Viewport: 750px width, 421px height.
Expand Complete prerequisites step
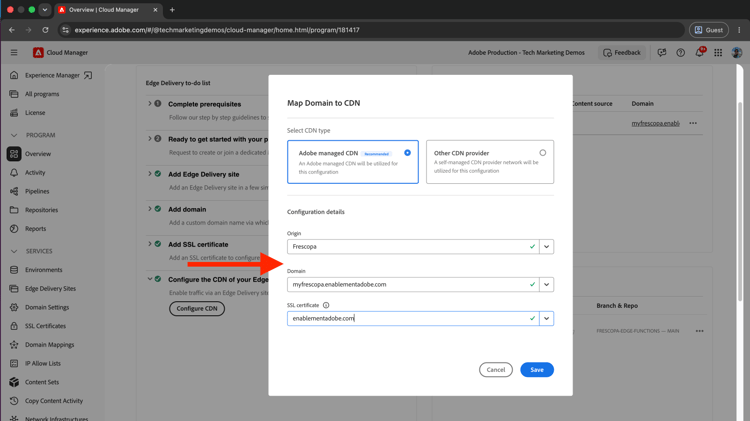(x=150, y=103)
